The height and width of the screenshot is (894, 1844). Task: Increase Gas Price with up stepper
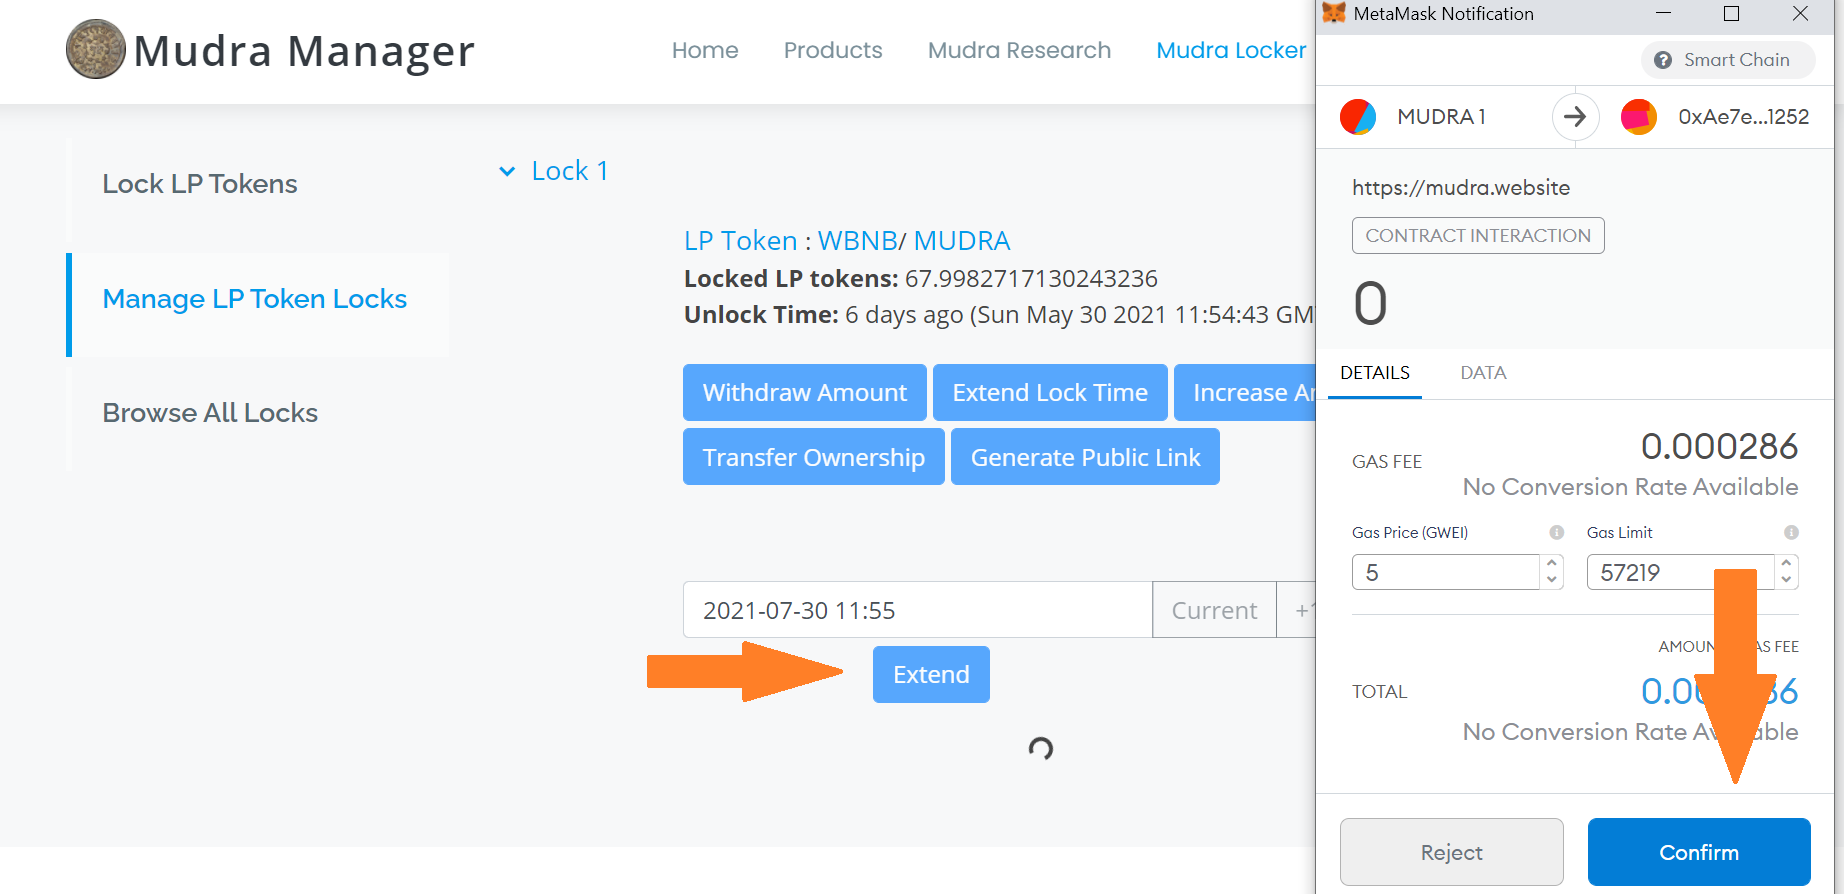pyautogui.click(x=1552, y=563)
